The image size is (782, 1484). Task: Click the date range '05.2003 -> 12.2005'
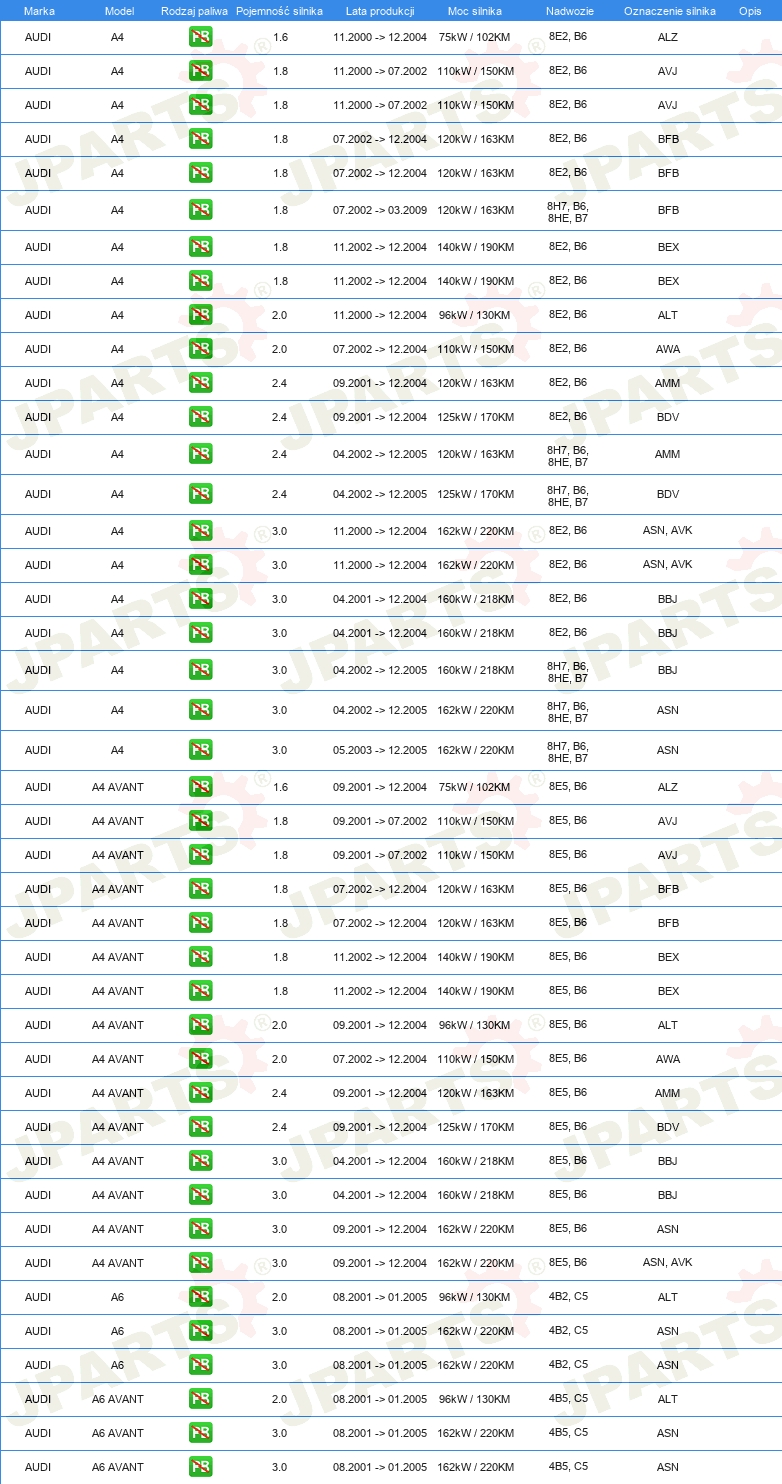point(380,750)
